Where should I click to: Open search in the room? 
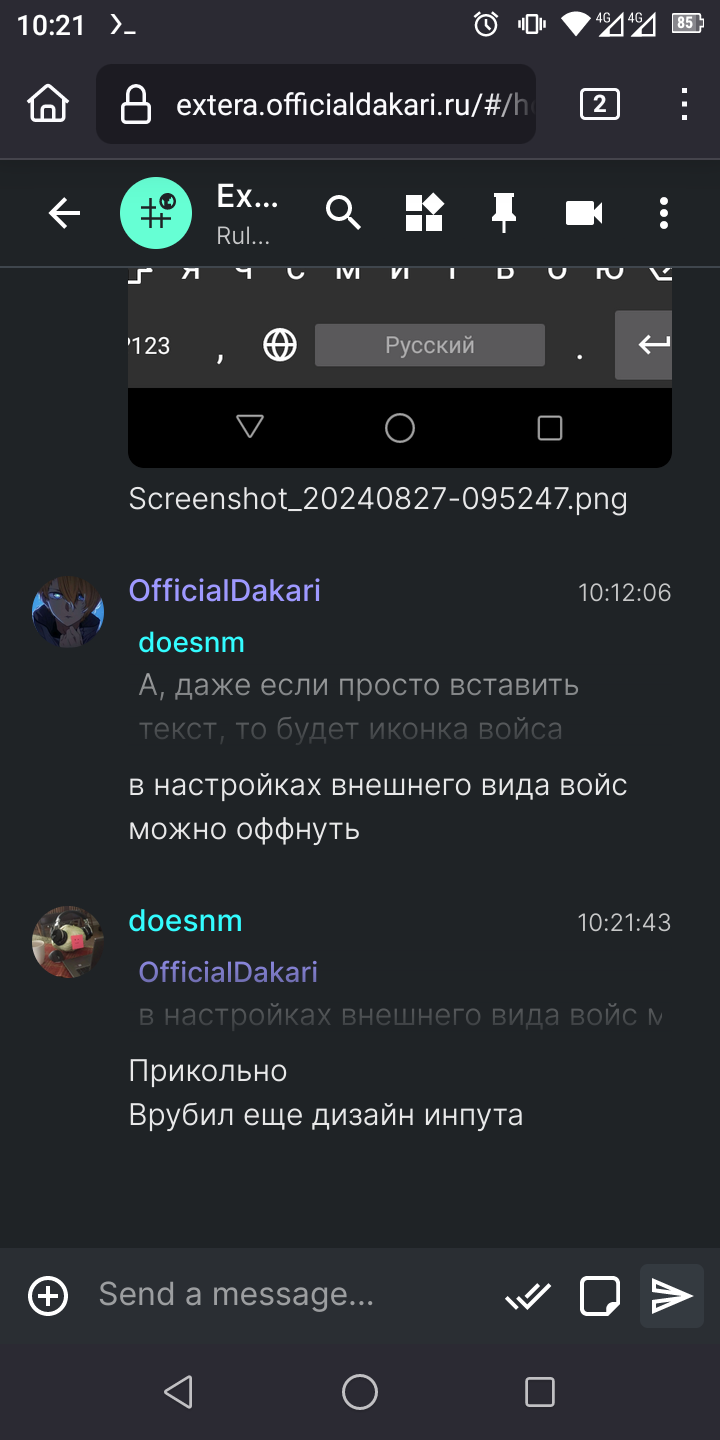click(x=343, y=213)
